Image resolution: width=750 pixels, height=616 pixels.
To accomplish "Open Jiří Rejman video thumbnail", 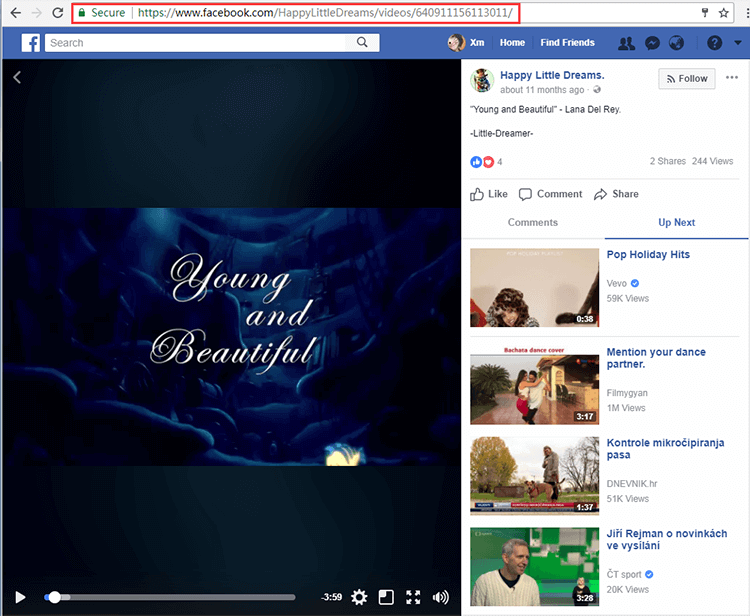I will [534, 567].
